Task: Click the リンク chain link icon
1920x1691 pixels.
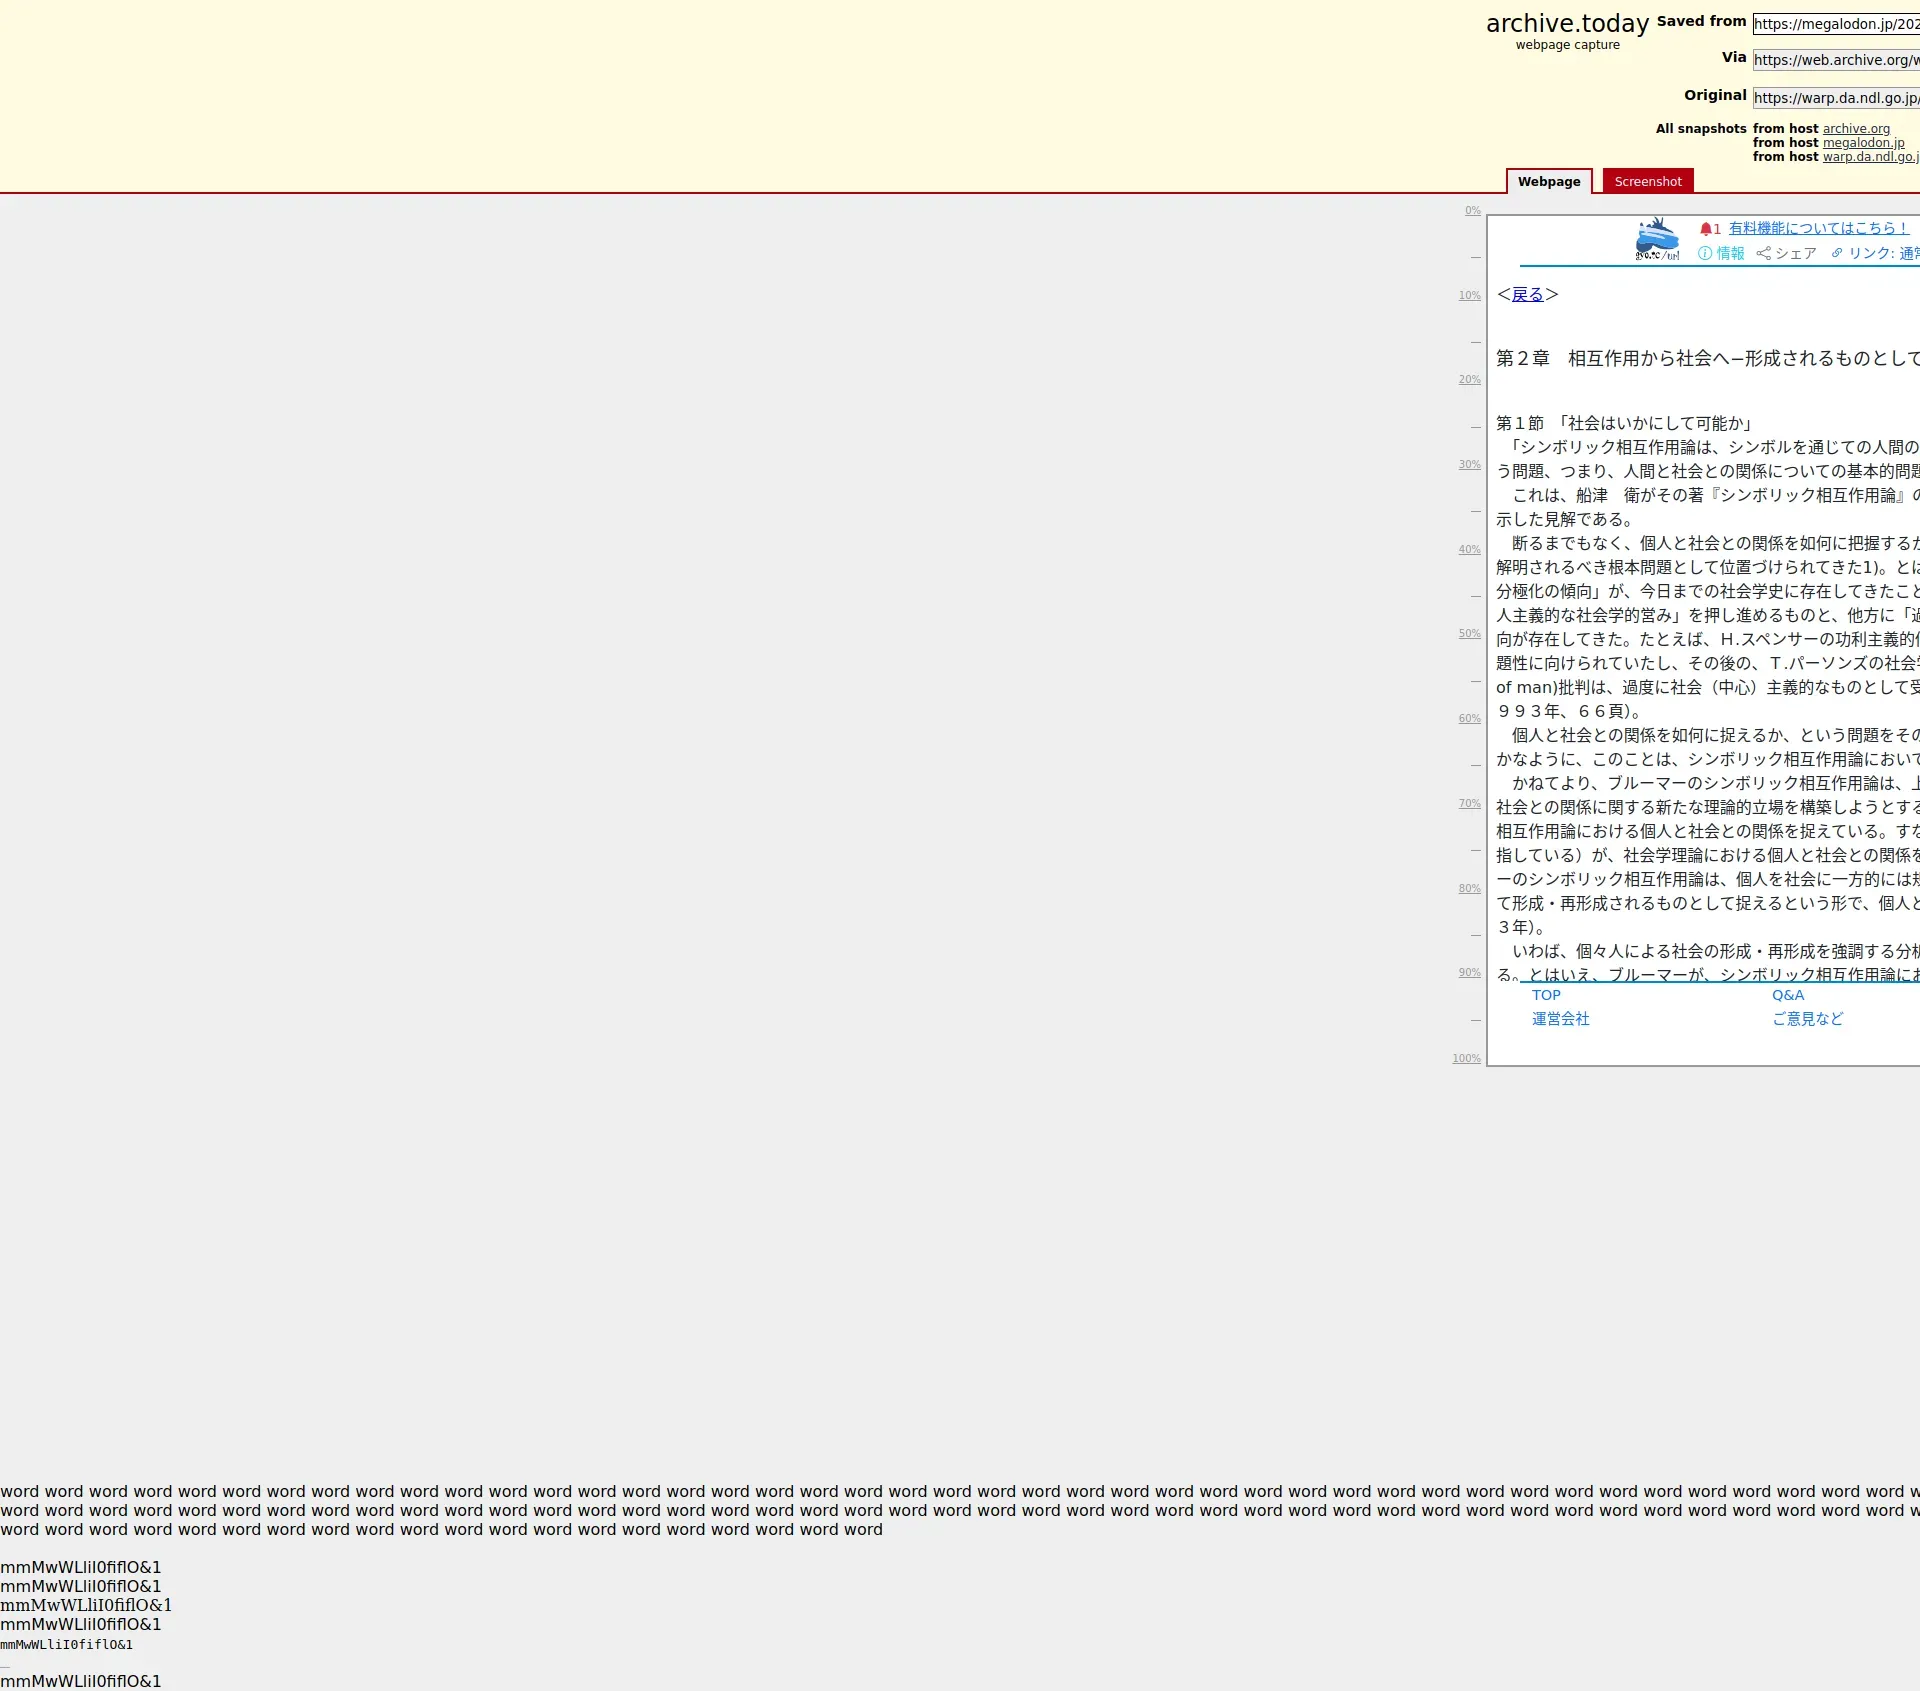Action: point(1837,253)
